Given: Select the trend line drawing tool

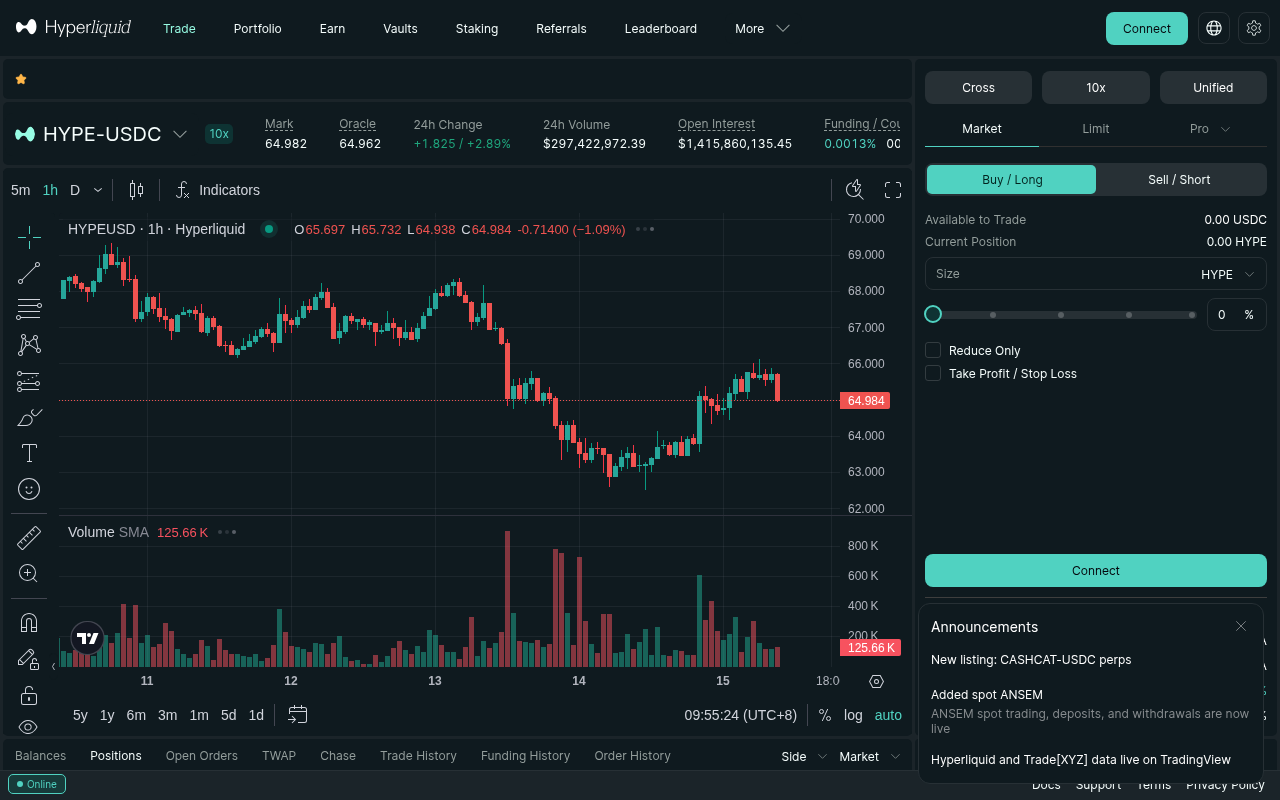Looking at the screenshot, I should tap(29, 273).
